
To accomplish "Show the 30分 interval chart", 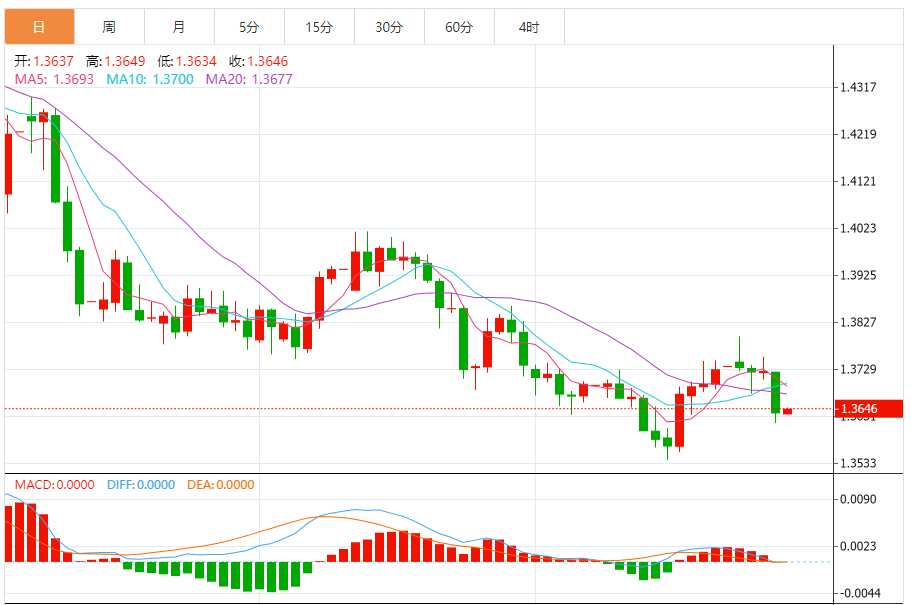I will (389, 27).
